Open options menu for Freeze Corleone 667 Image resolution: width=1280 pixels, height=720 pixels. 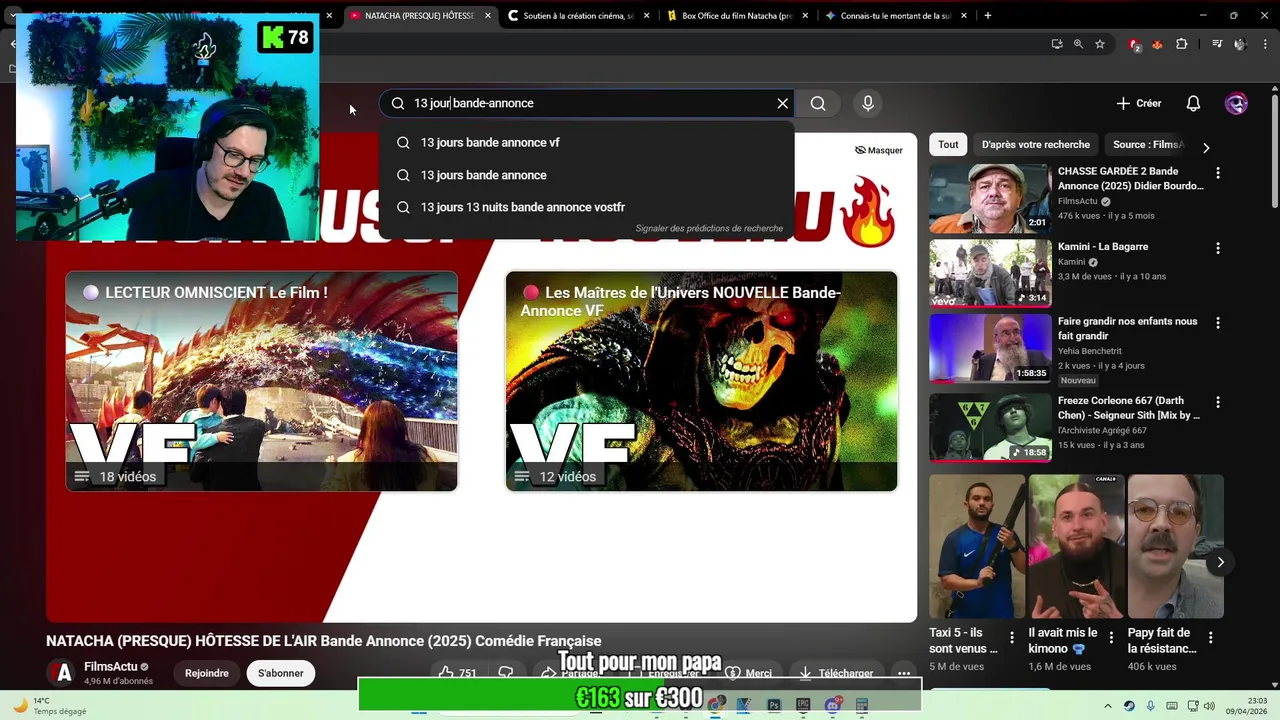click(1217, 402)
